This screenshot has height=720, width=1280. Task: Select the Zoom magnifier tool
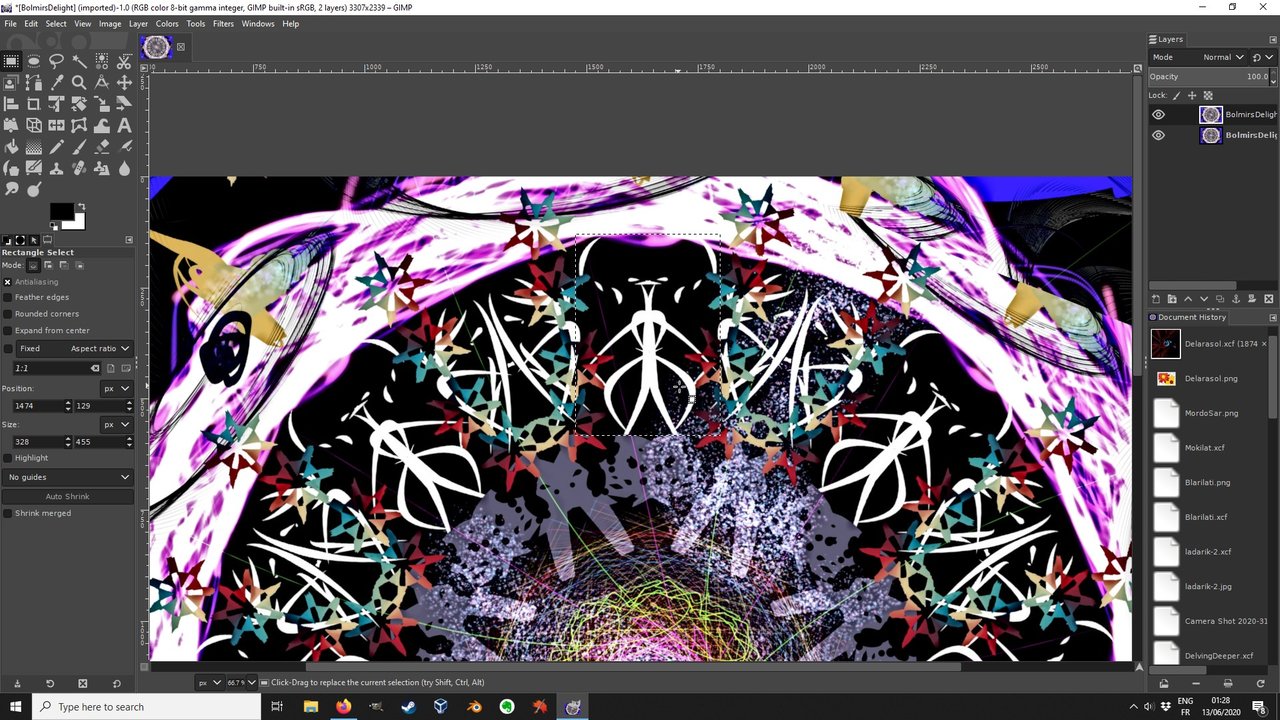coord(79,83)
